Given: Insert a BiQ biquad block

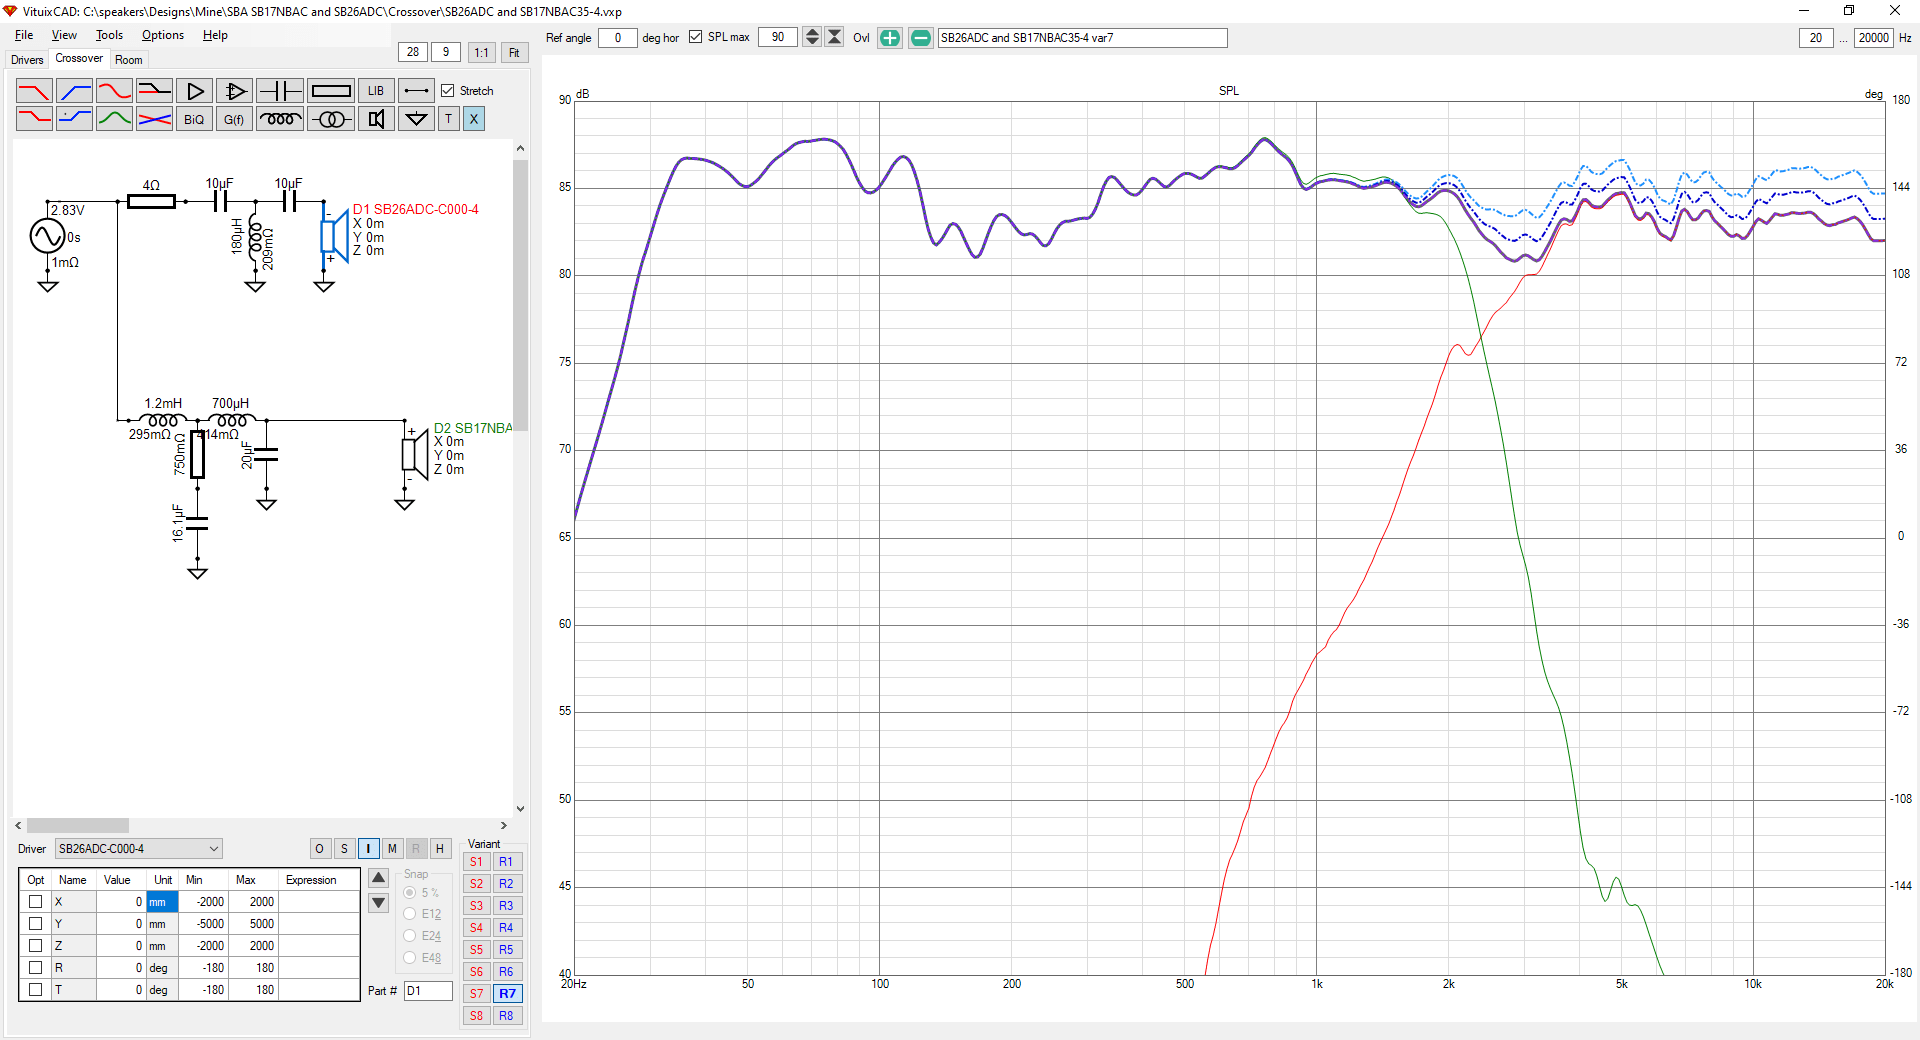Looking at the screenshot, I should click(194, 119).
